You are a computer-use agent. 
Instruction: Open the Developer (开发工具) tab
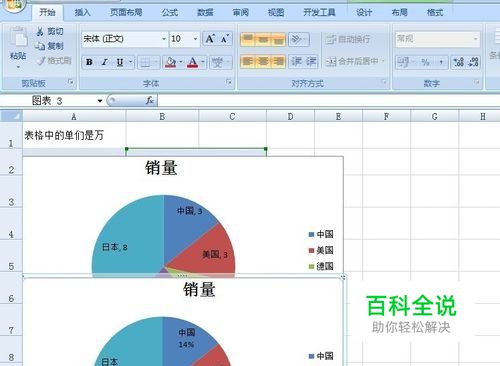click(x=319, y=12)
